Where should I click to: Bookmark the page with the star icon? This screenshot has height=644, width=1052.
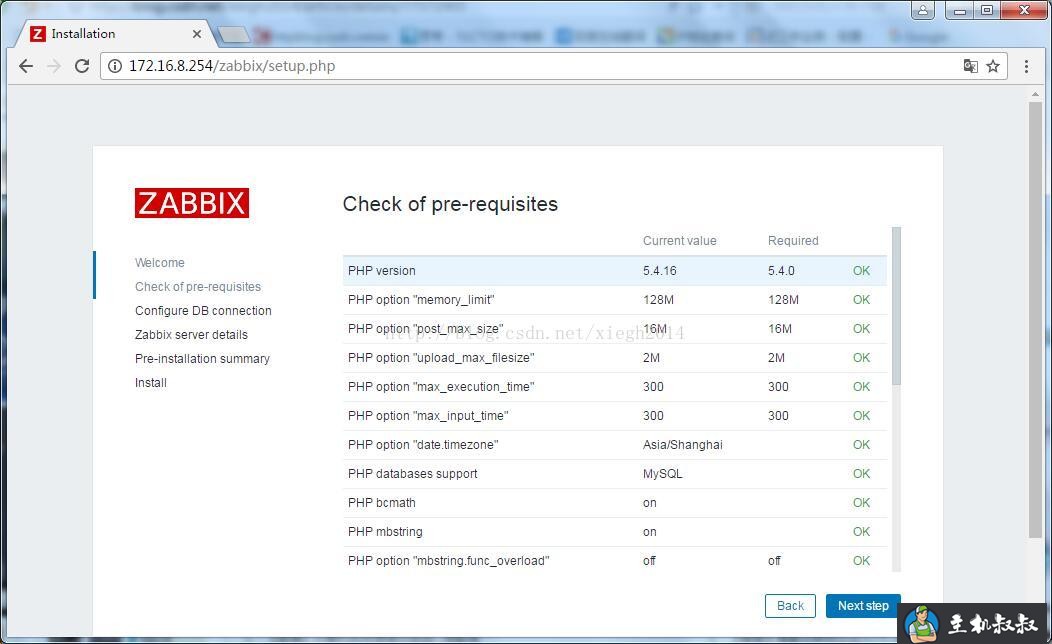994,65
